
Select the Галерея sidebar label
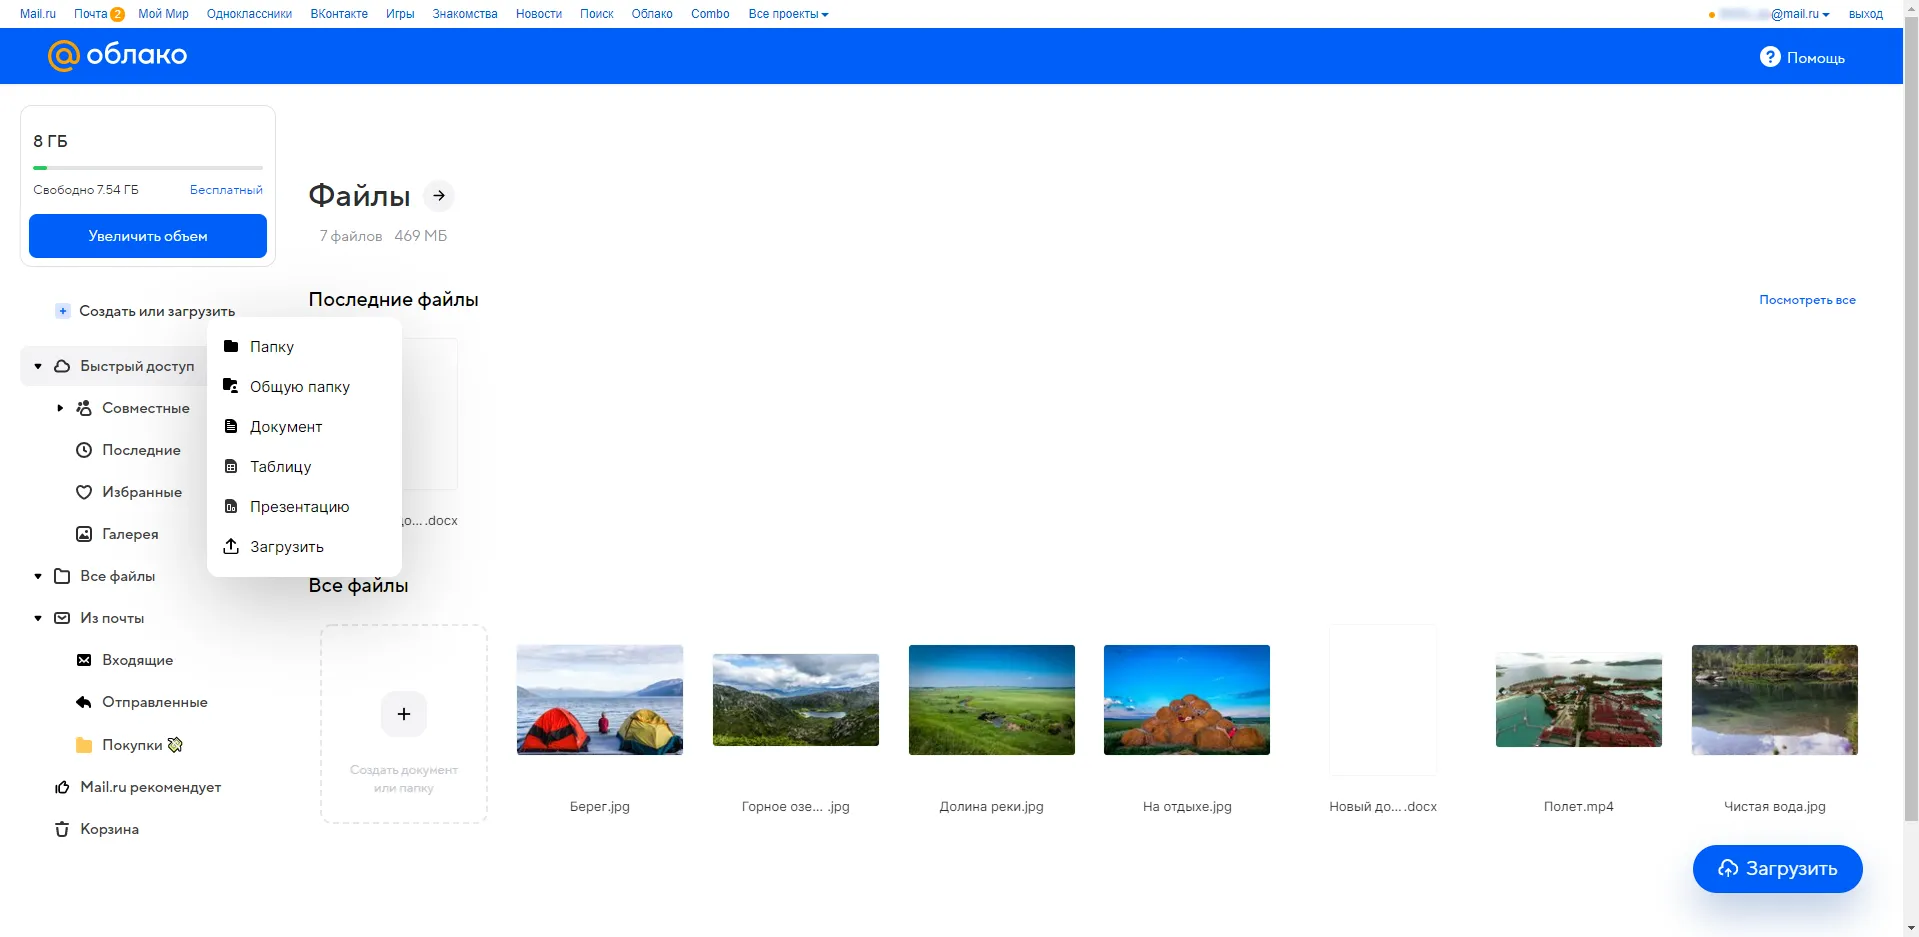point(130,534)
